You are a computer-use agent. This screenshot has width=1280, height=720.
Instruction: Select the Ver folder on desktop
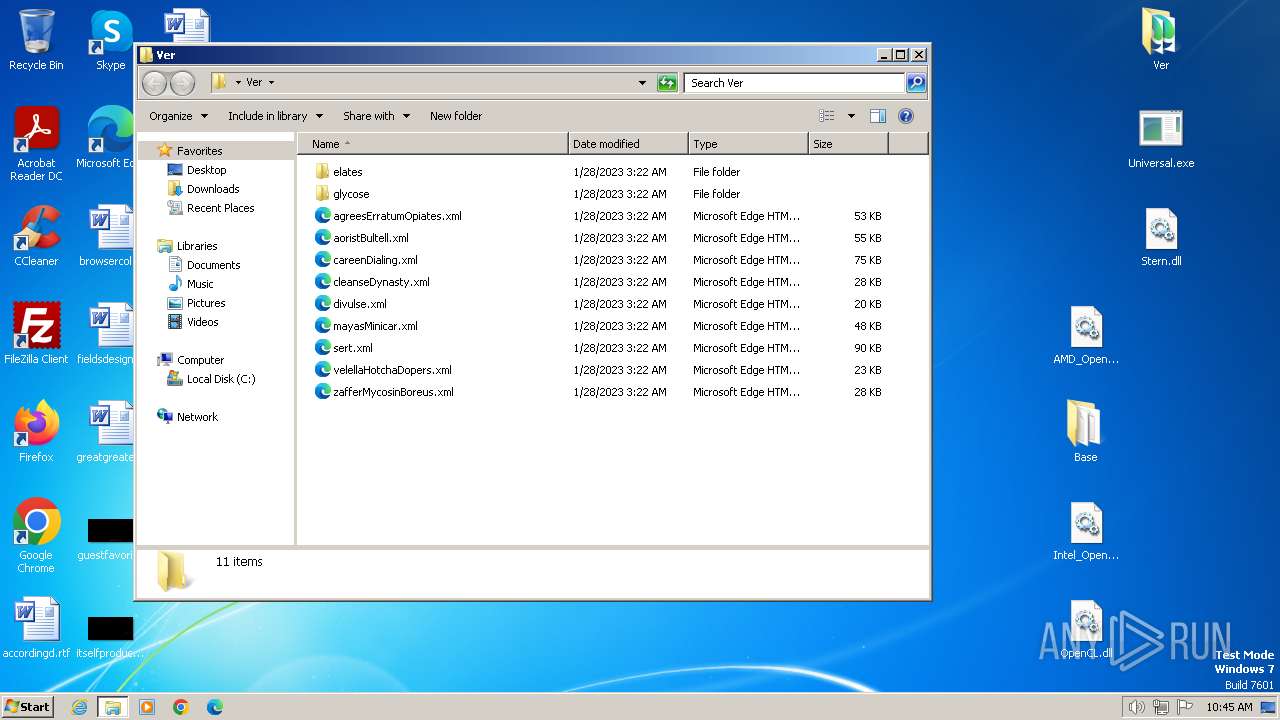point(1160,40)
